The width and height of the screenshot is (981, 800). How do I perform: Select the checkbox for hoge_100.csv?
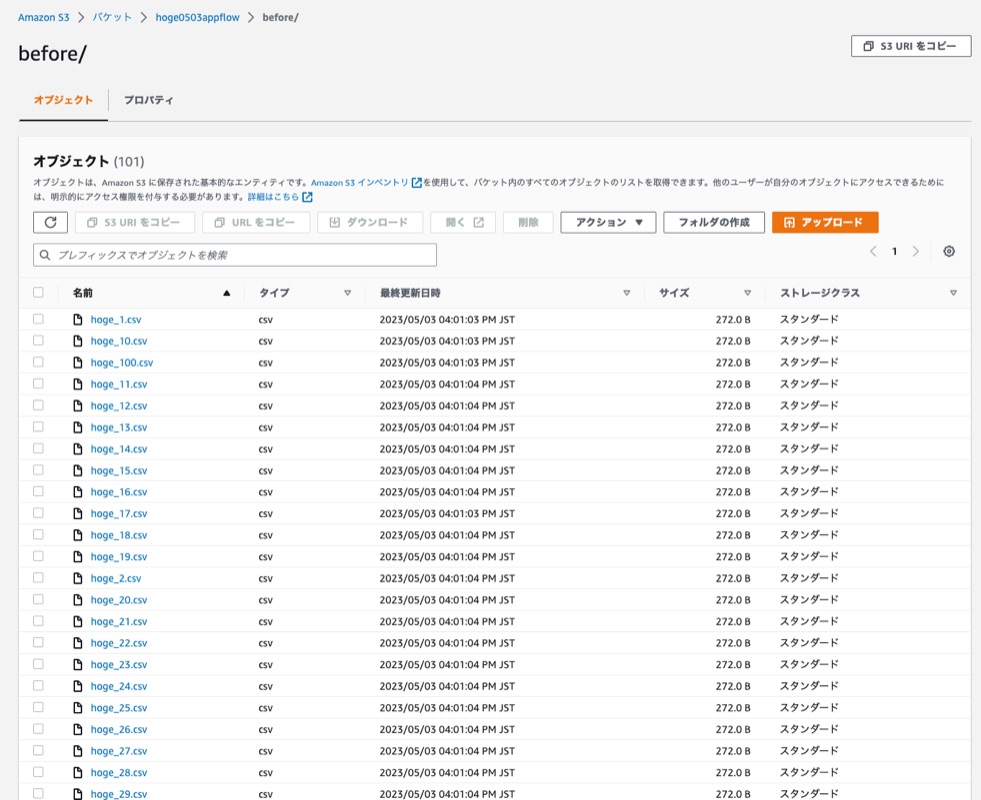38,362
